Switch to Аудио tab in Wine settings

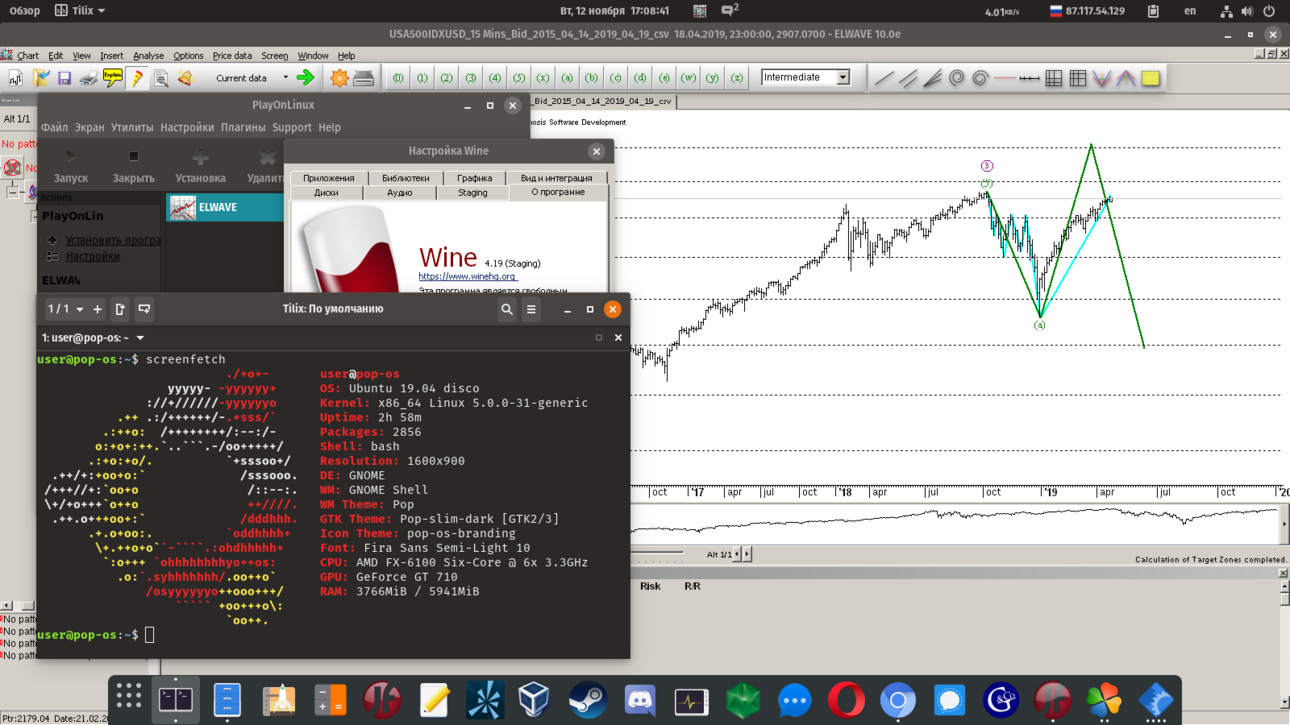pos(399,193)
